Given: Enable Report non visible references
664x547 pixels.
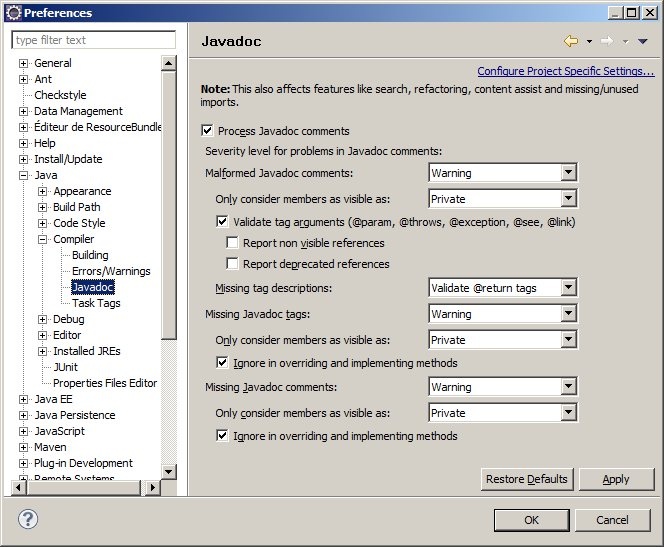Looking at the screenshot, I should [232, 243].
